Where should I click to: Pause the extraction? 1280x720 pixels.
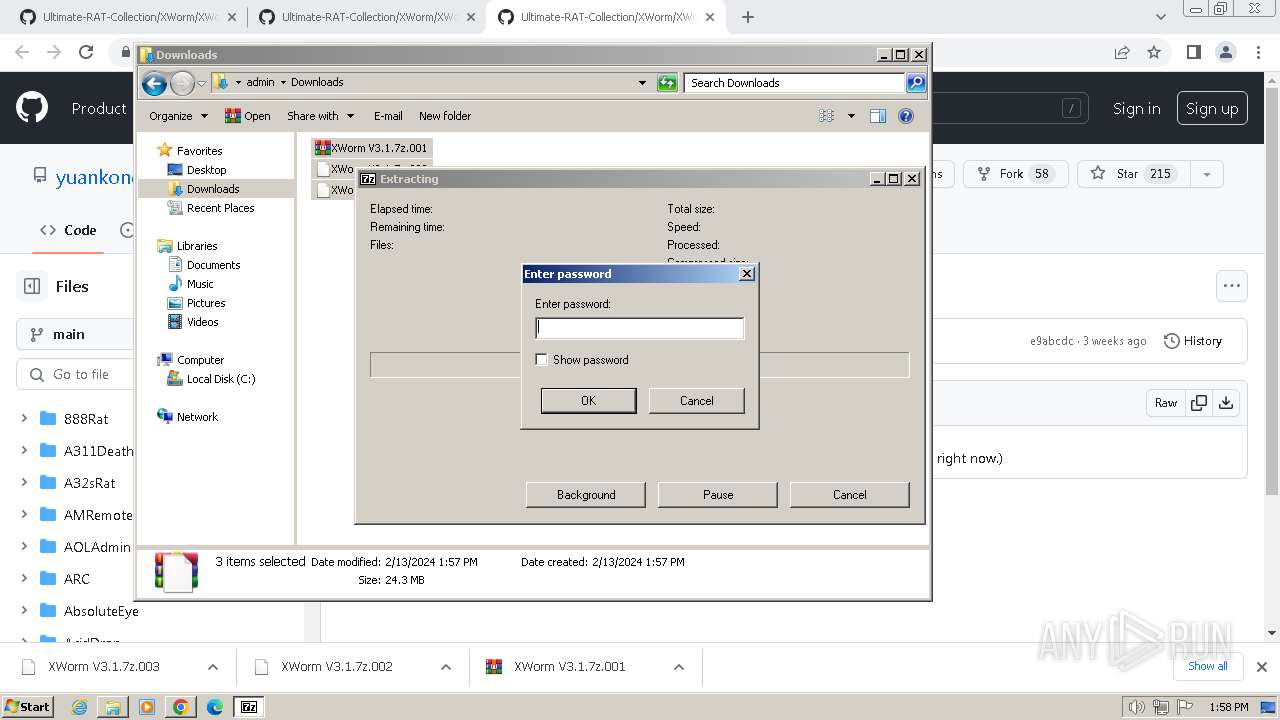pyautogui.click(x=718, y=495)
